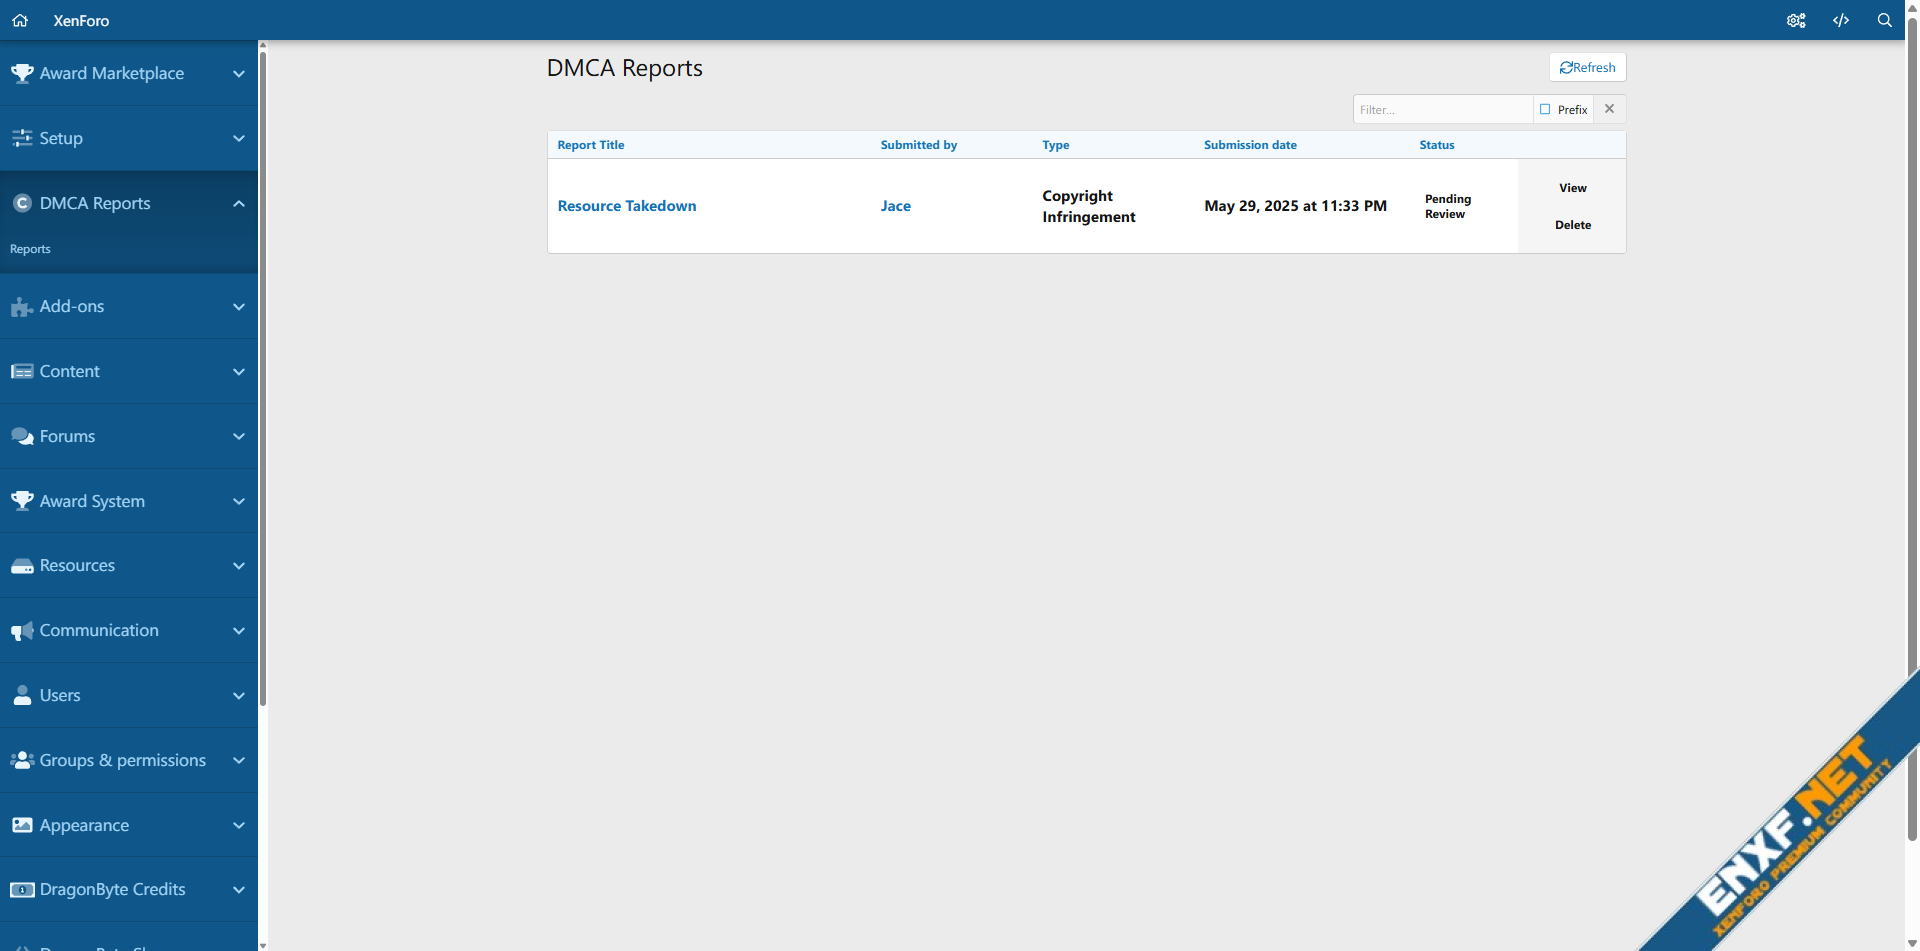This screenshot has width=1920, height=951.
Task: Expand the Forums section chevron
Action: 239,436
